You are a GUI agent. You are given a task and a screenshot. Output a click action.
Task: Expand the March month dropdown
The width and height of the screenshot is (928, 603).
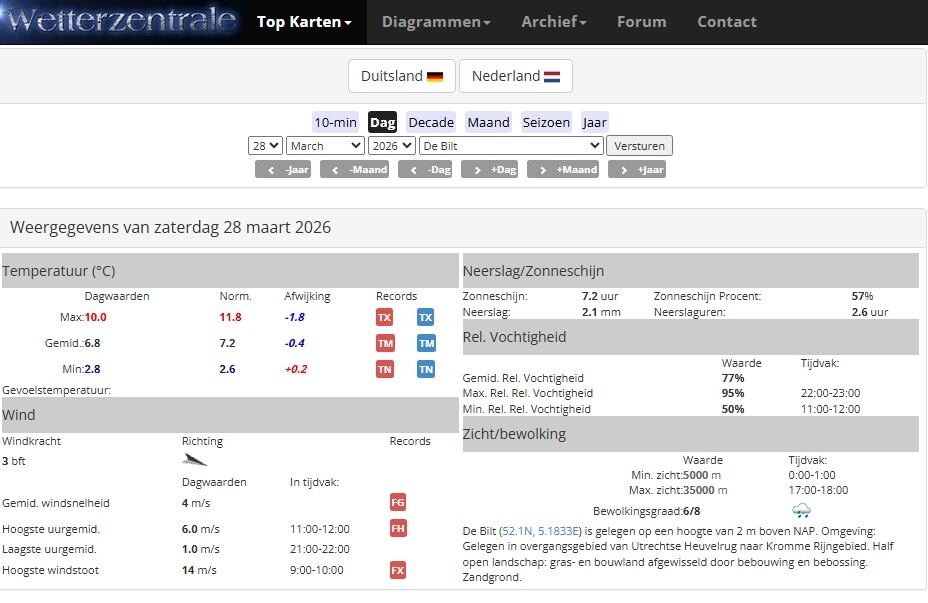tap(325, 146)
